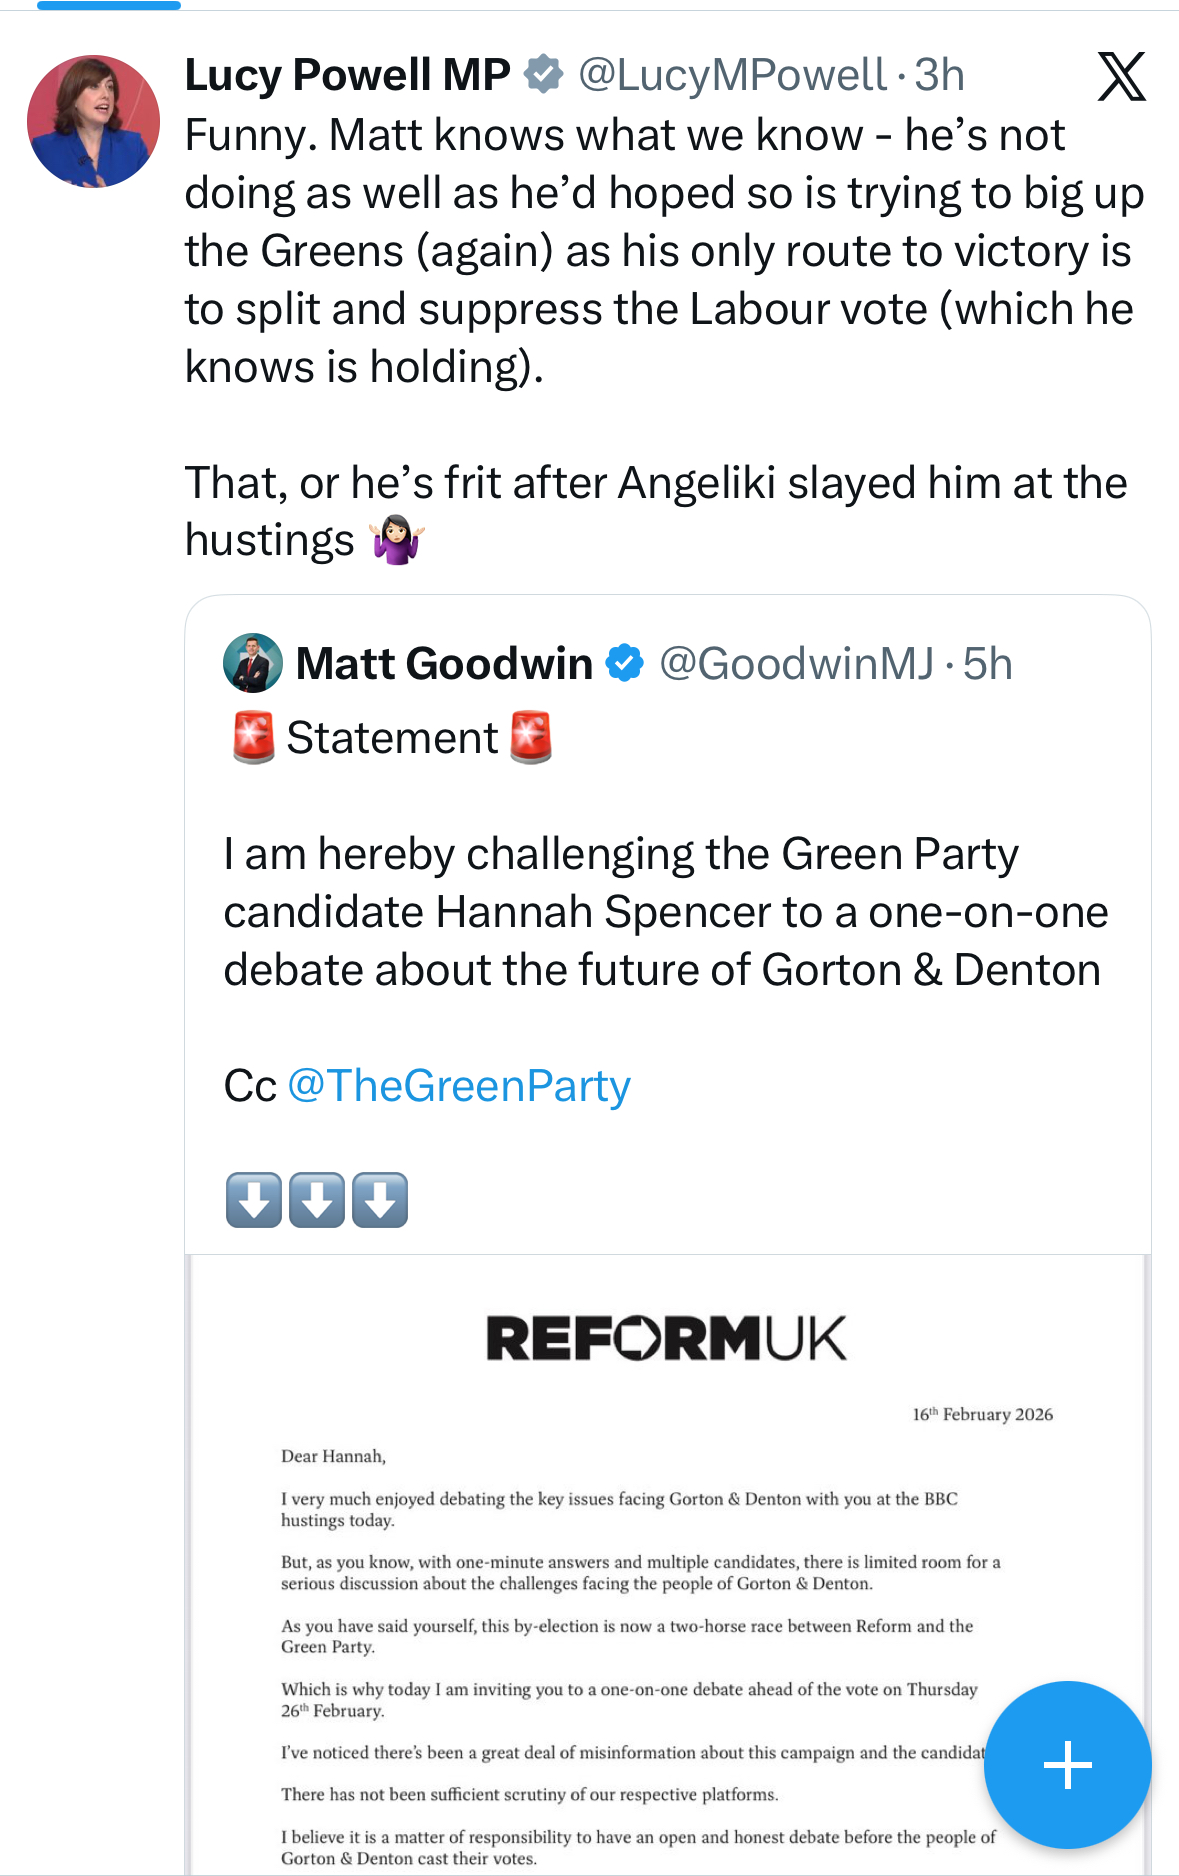Tap the first red siren emoji
This screenshot has height=1876, width=1179.
254,738
